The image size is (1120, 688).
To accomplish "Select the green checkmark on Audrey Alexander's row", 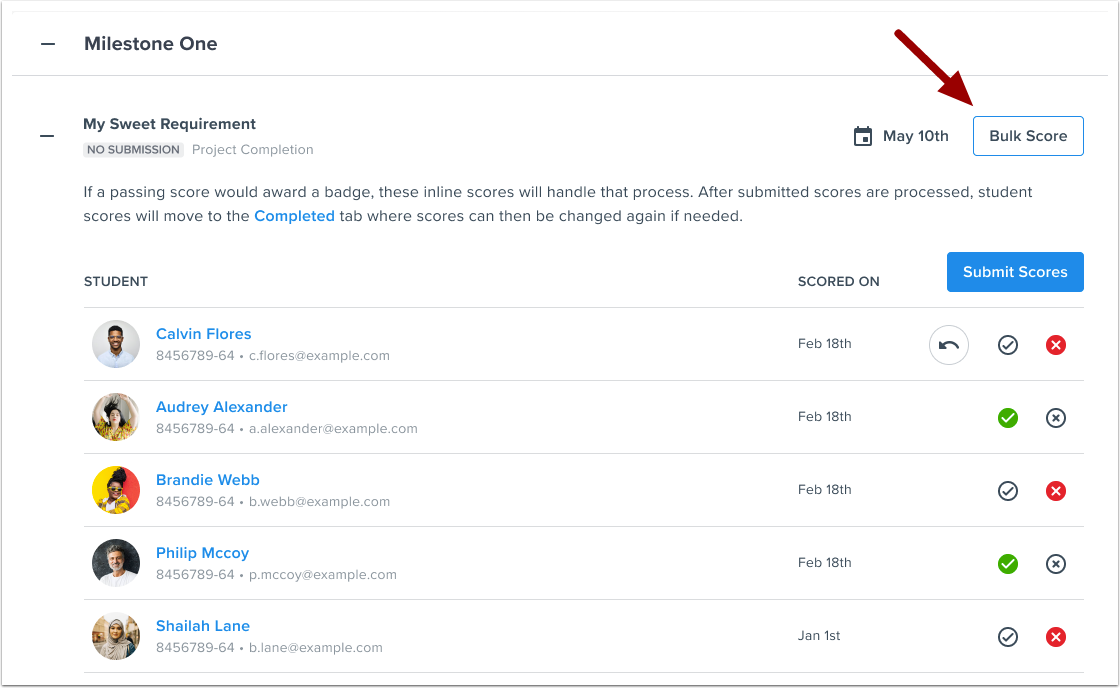I will 1008,418.
